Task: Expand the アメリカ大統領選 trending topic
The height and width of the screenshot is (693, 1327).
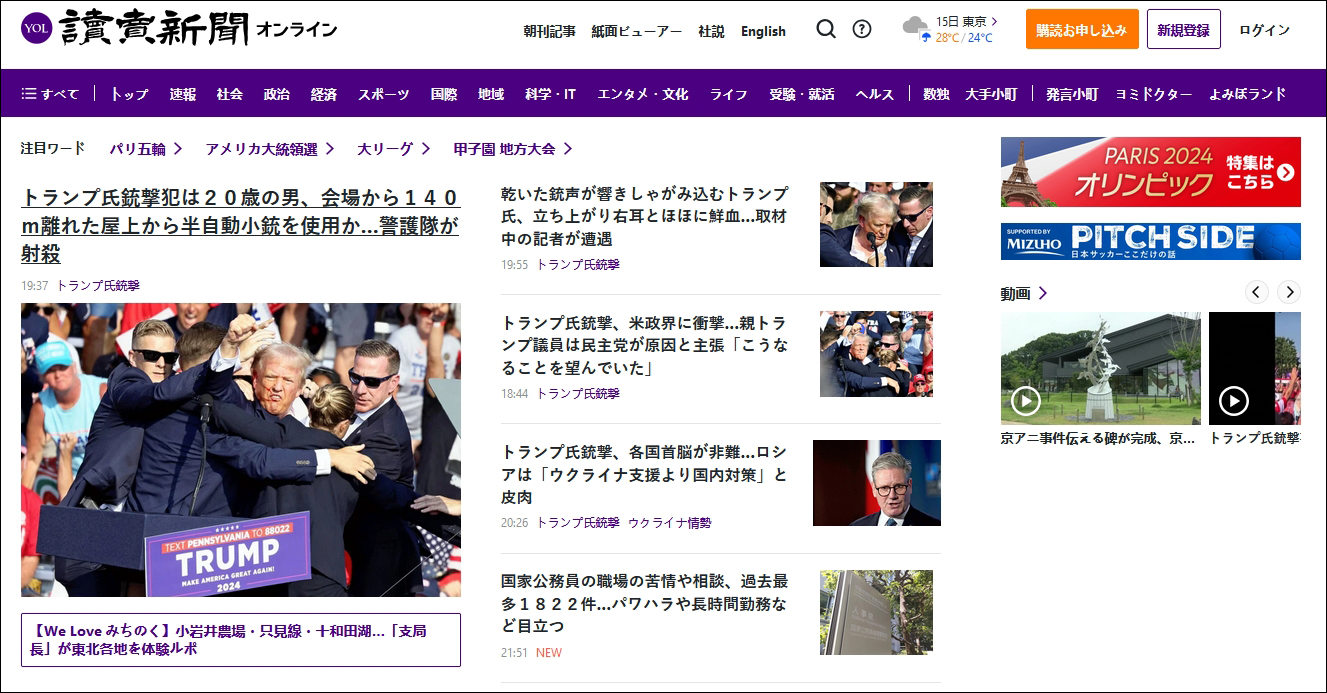Action: click(270, 149)
